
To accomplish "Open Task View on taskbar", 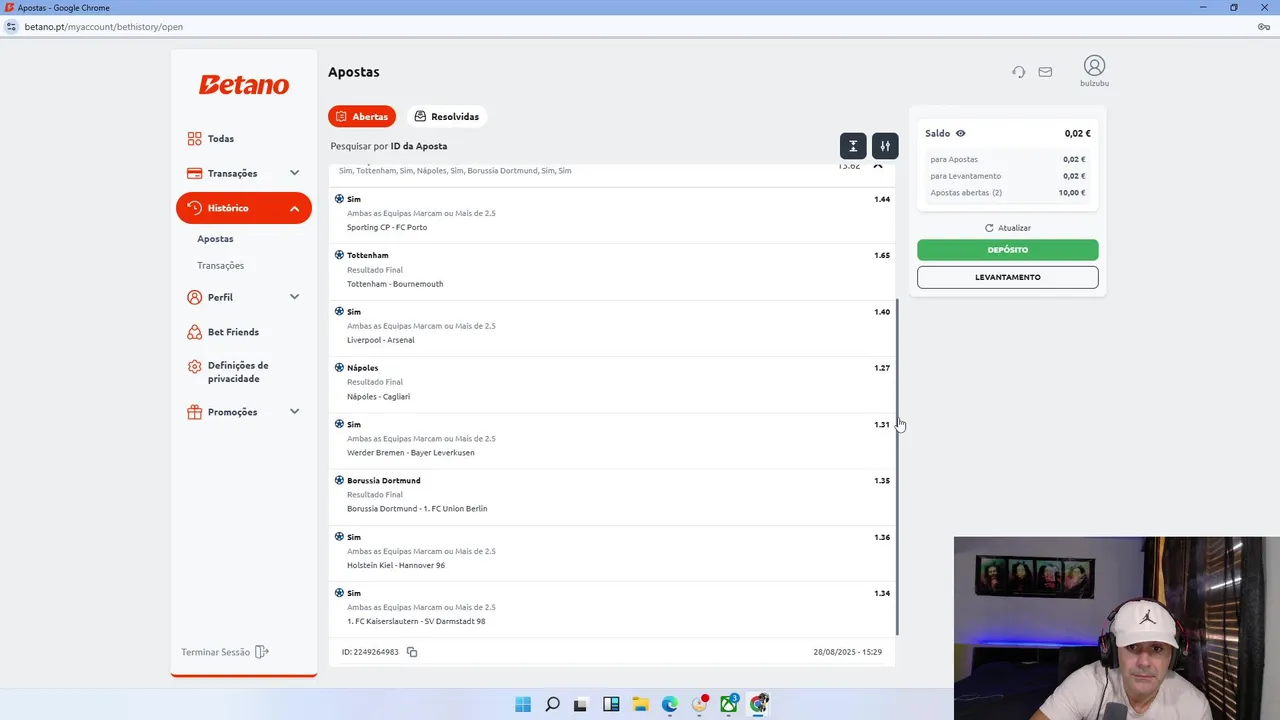I will coord(581,704).
